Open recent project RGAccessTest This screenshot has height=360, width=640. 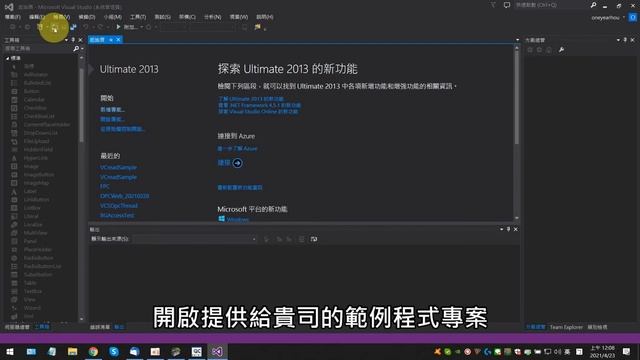click(117, 215)
